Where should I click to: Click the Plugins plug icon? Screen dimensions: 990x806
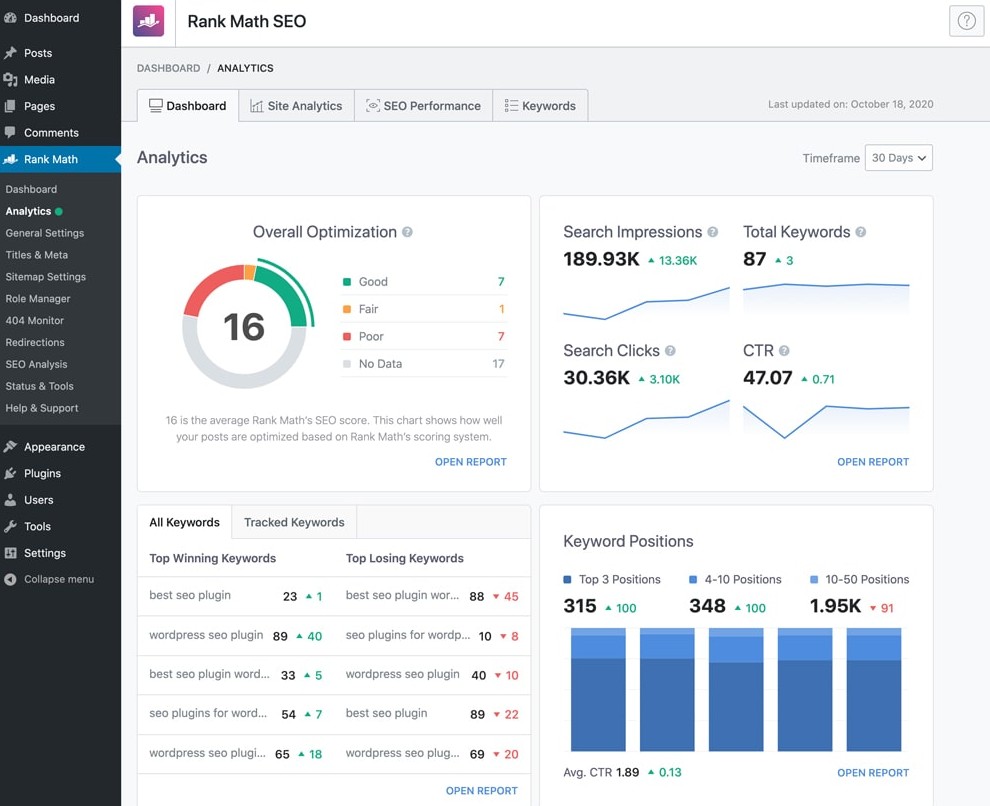click(10, 473)
